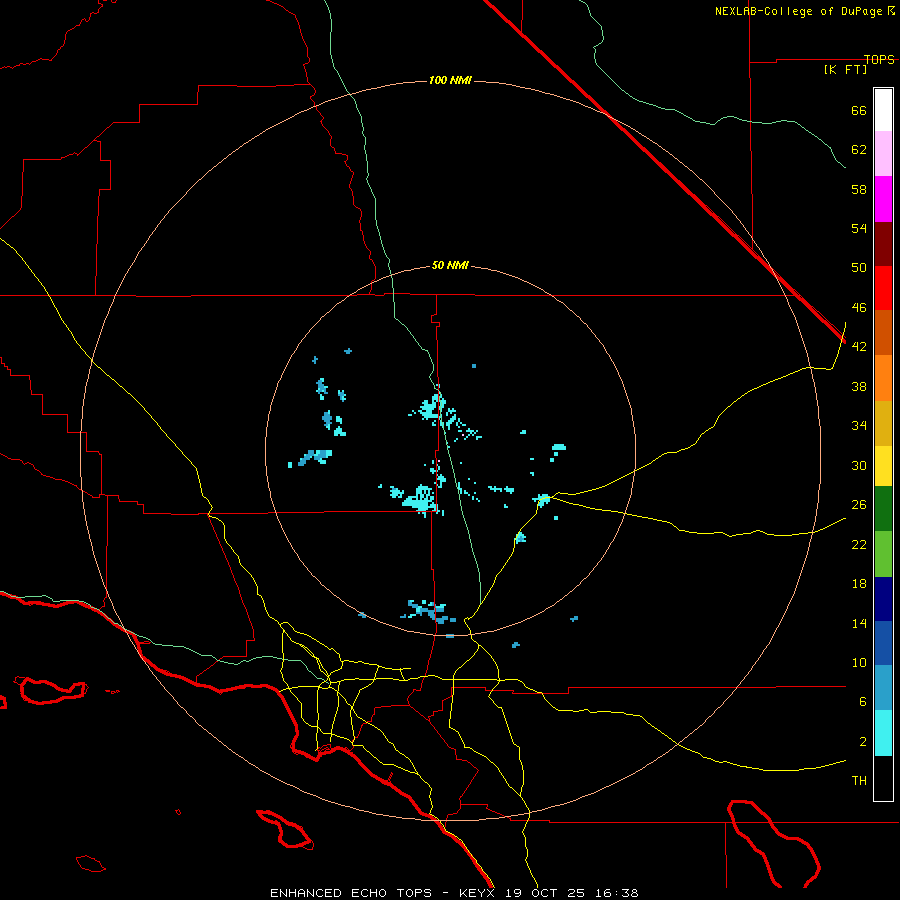Click the 30 value on the legend scale

[858, 465]
